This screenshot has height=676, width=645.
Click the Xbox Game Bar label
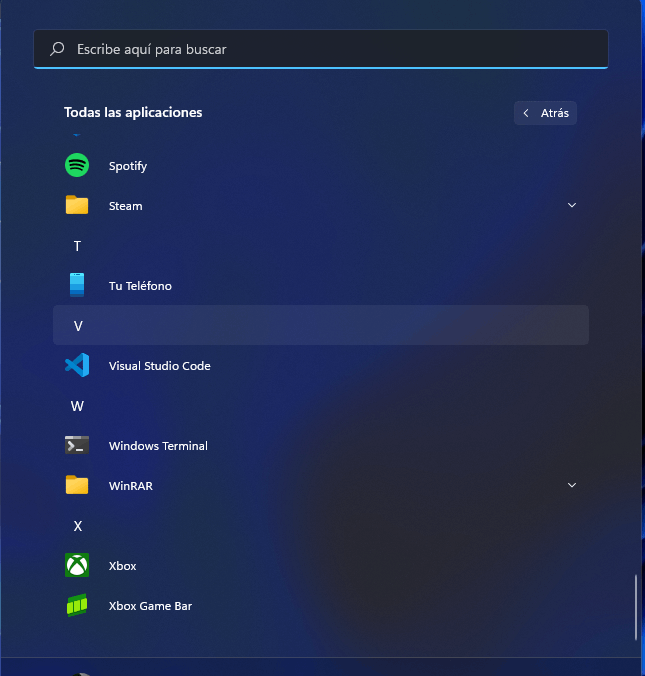150,606
